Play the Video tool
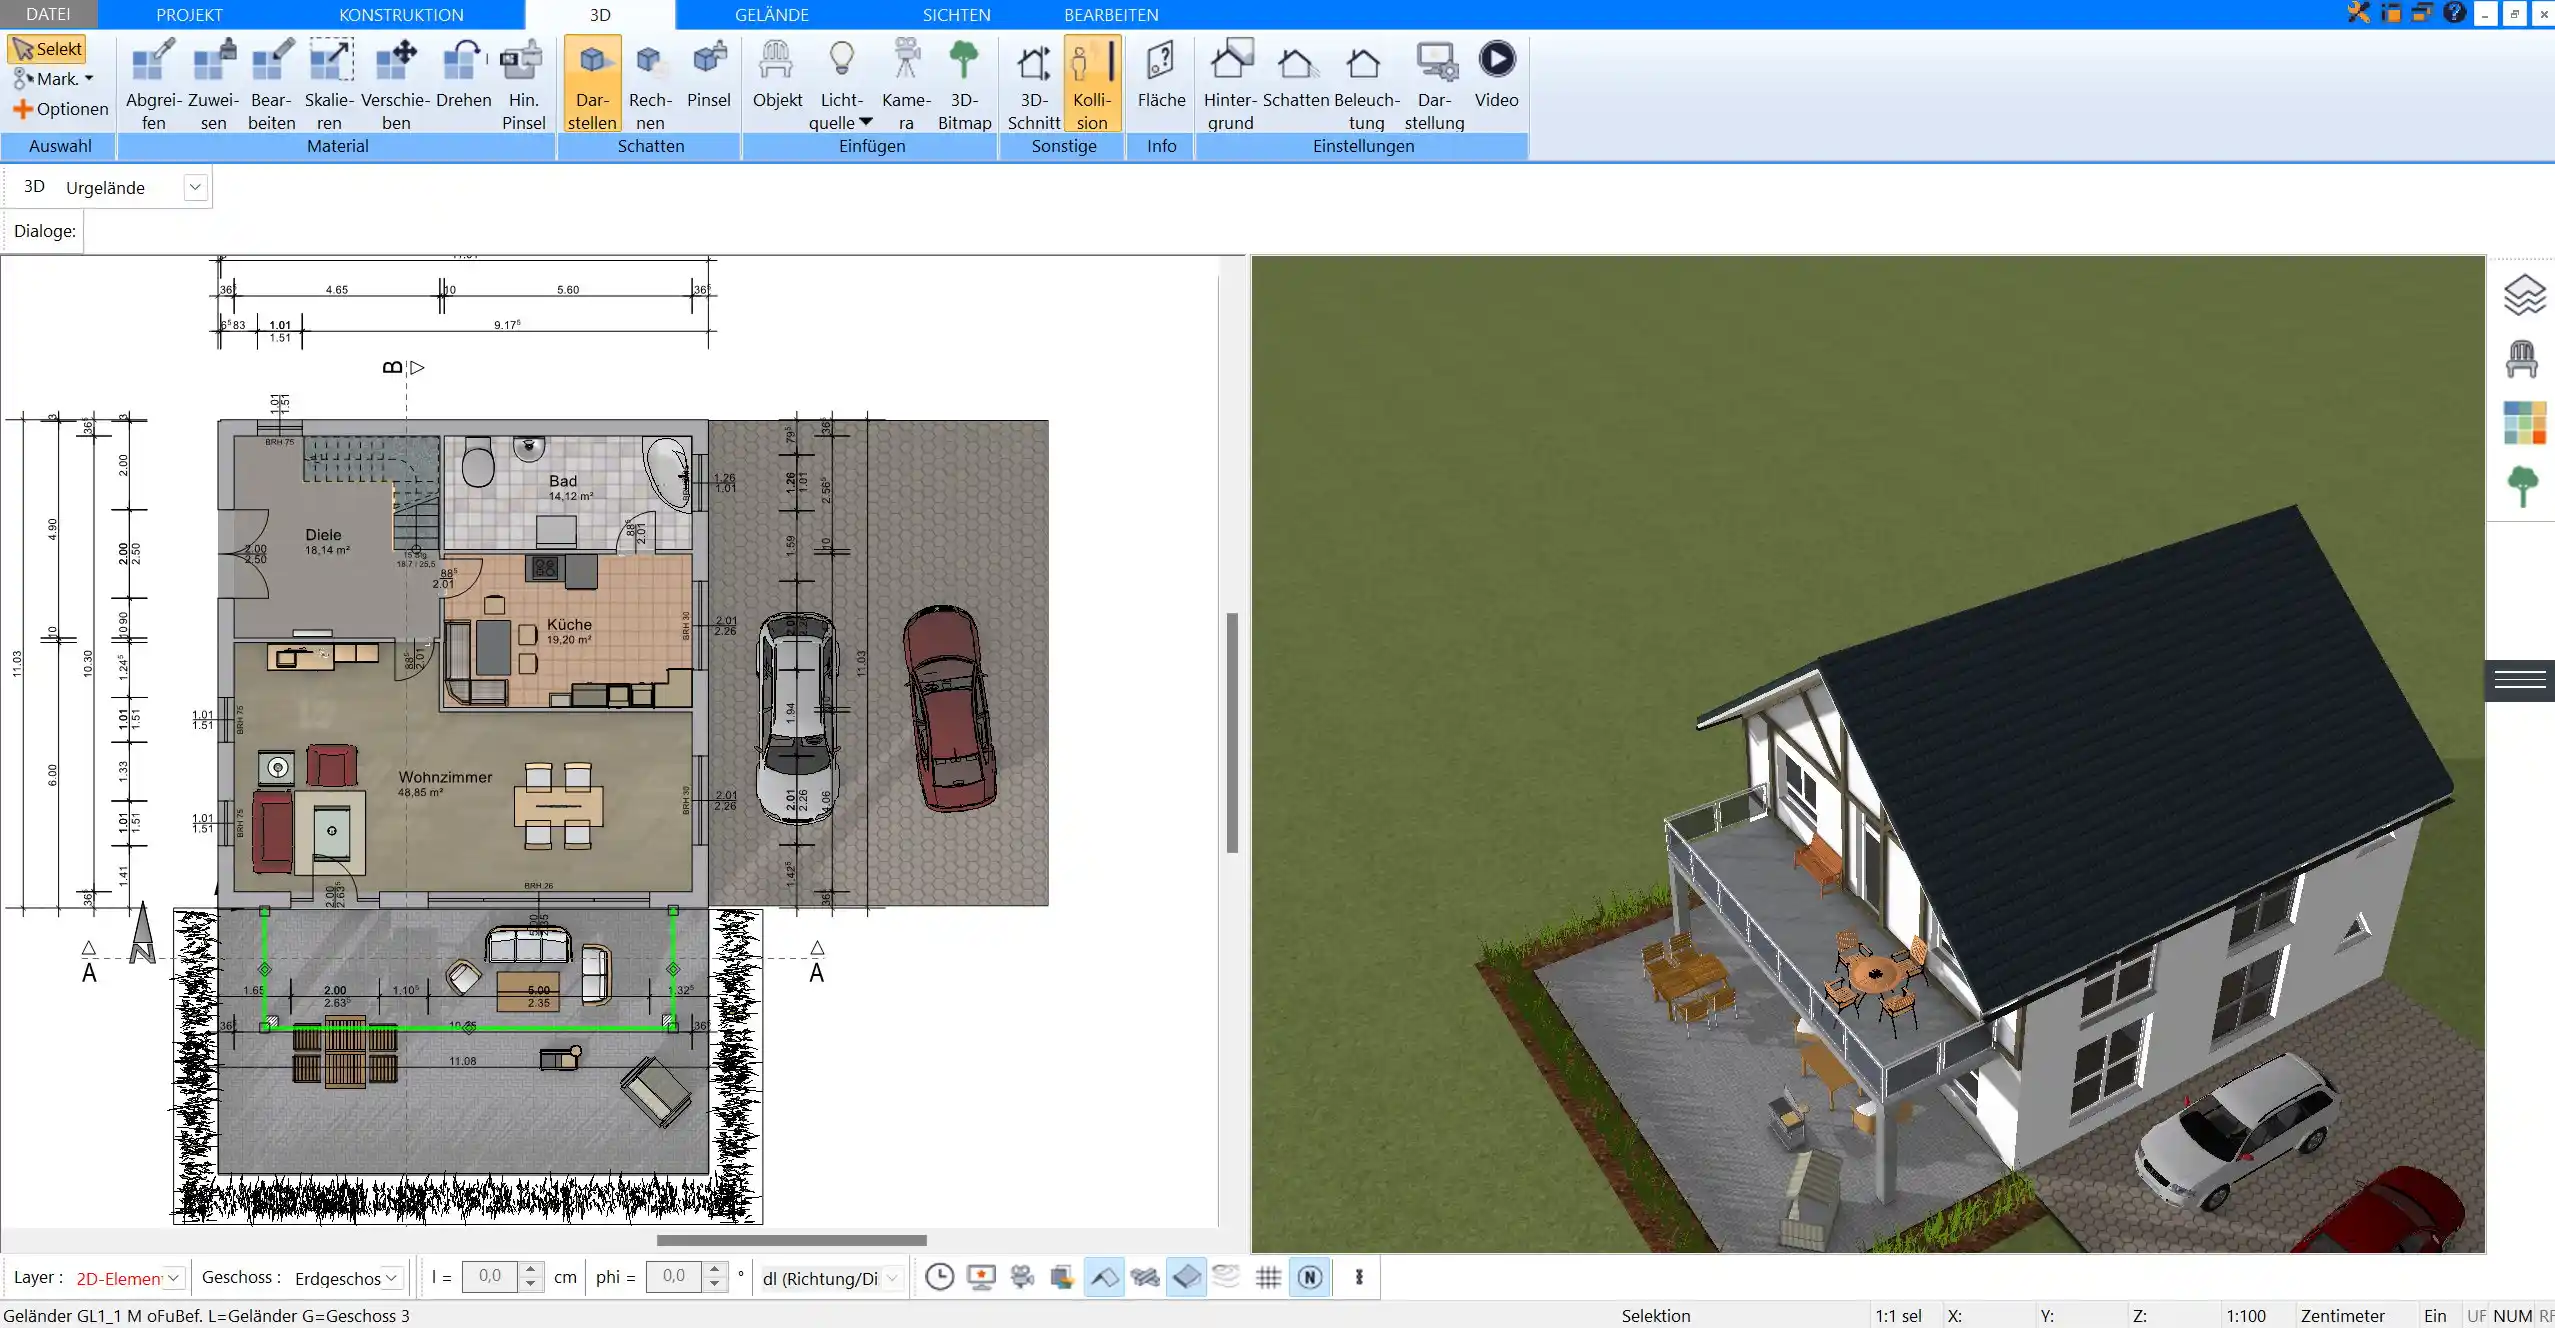Viewport: 2555px width, 1328px height. [1496, 74]
